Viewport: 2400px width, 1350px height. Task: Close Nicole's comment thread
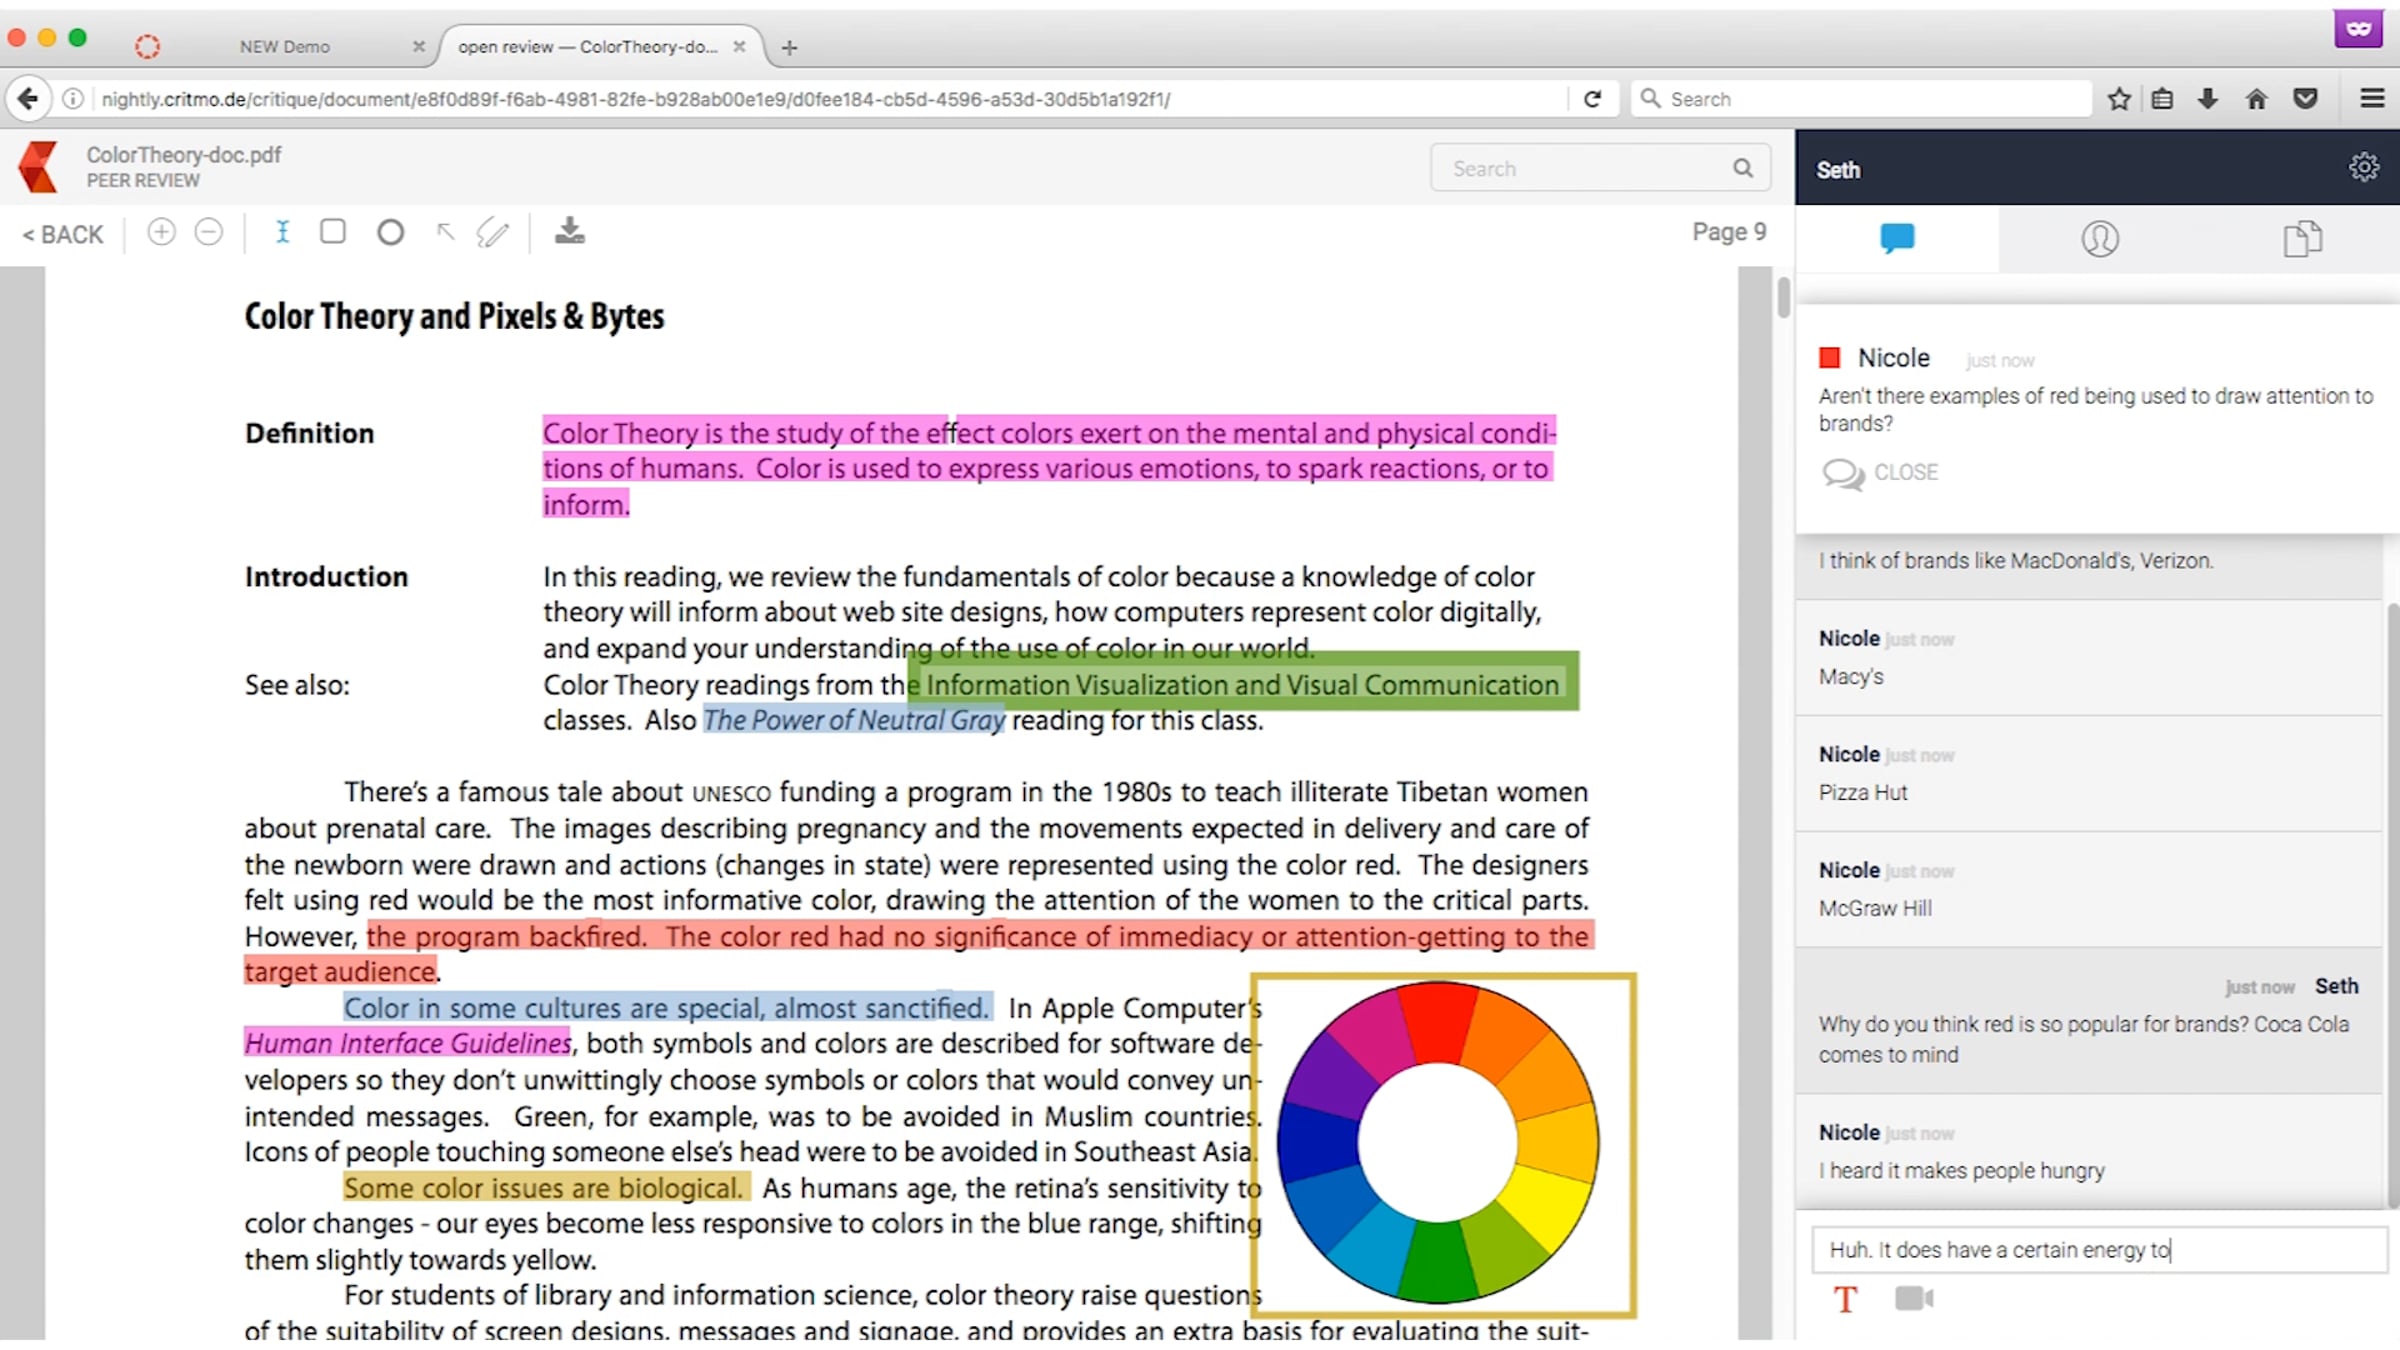pos(1880,472)
